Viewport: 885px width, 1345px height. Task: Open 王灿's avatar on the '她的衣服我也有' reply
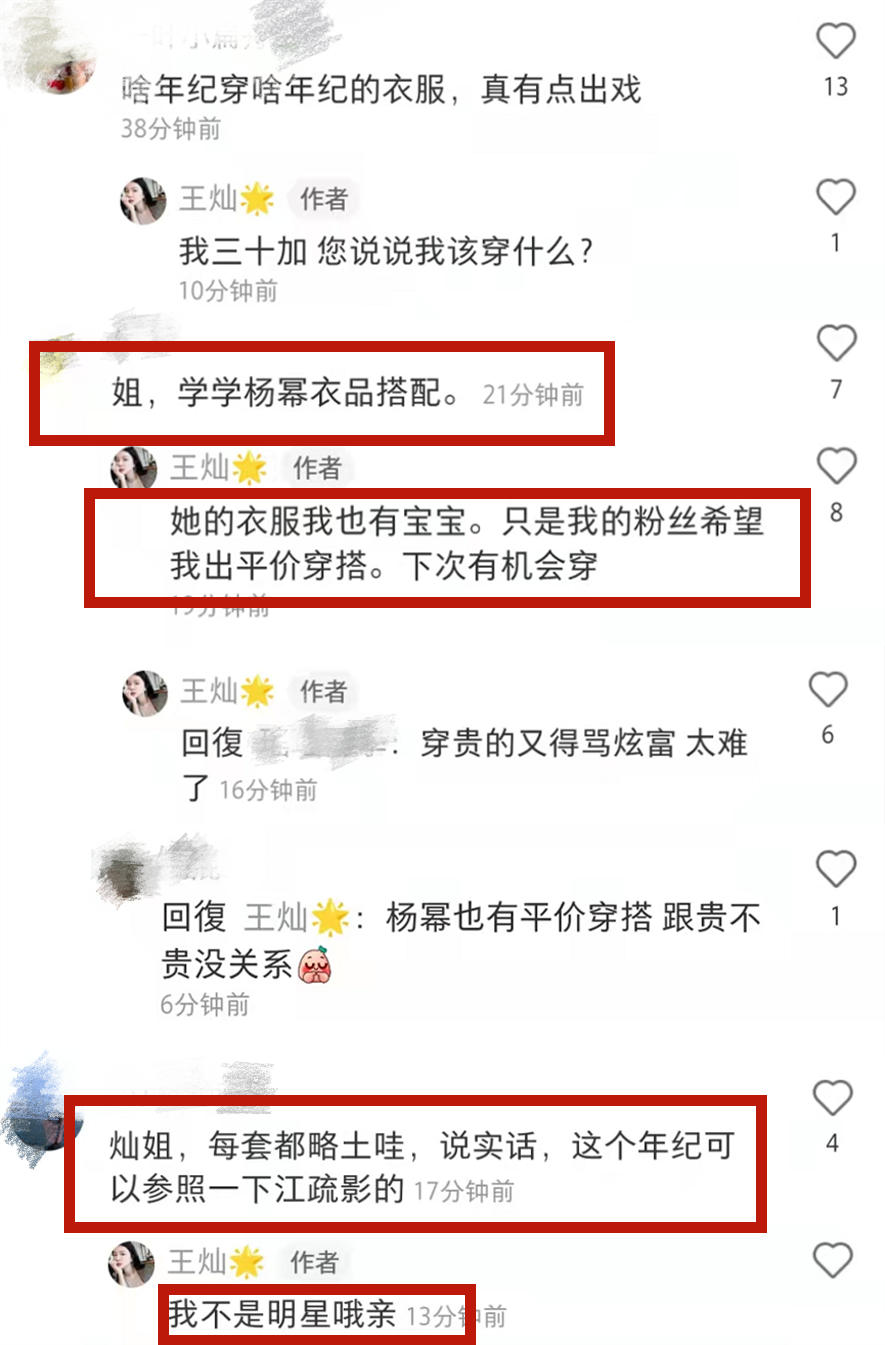133,468
